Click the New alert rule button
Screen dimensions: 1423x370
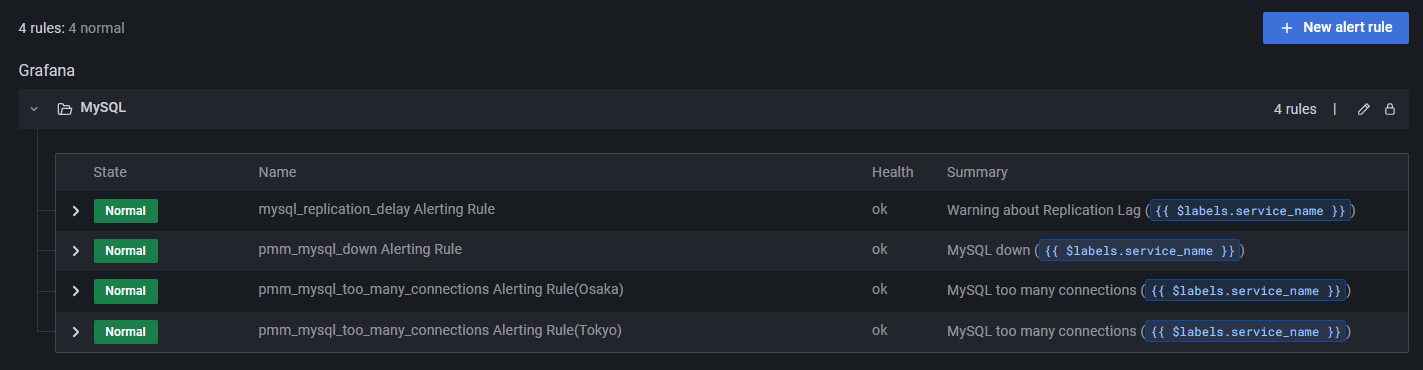click(1335, 28)
